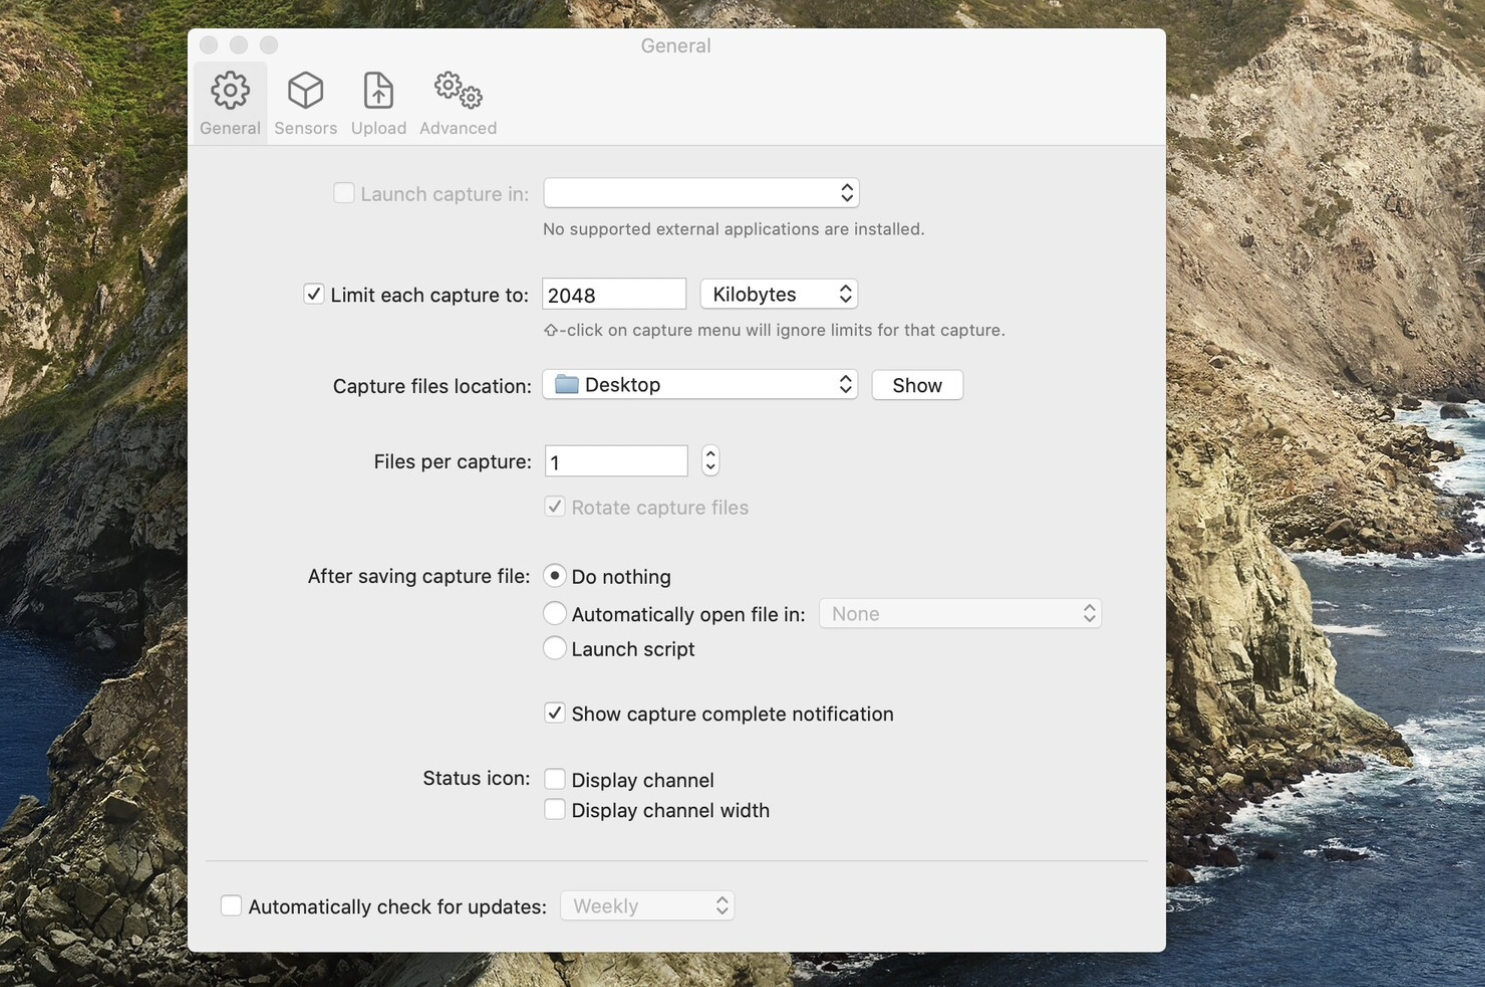Open the Weekly update frequency dropdown

click(x=646, y=904)
